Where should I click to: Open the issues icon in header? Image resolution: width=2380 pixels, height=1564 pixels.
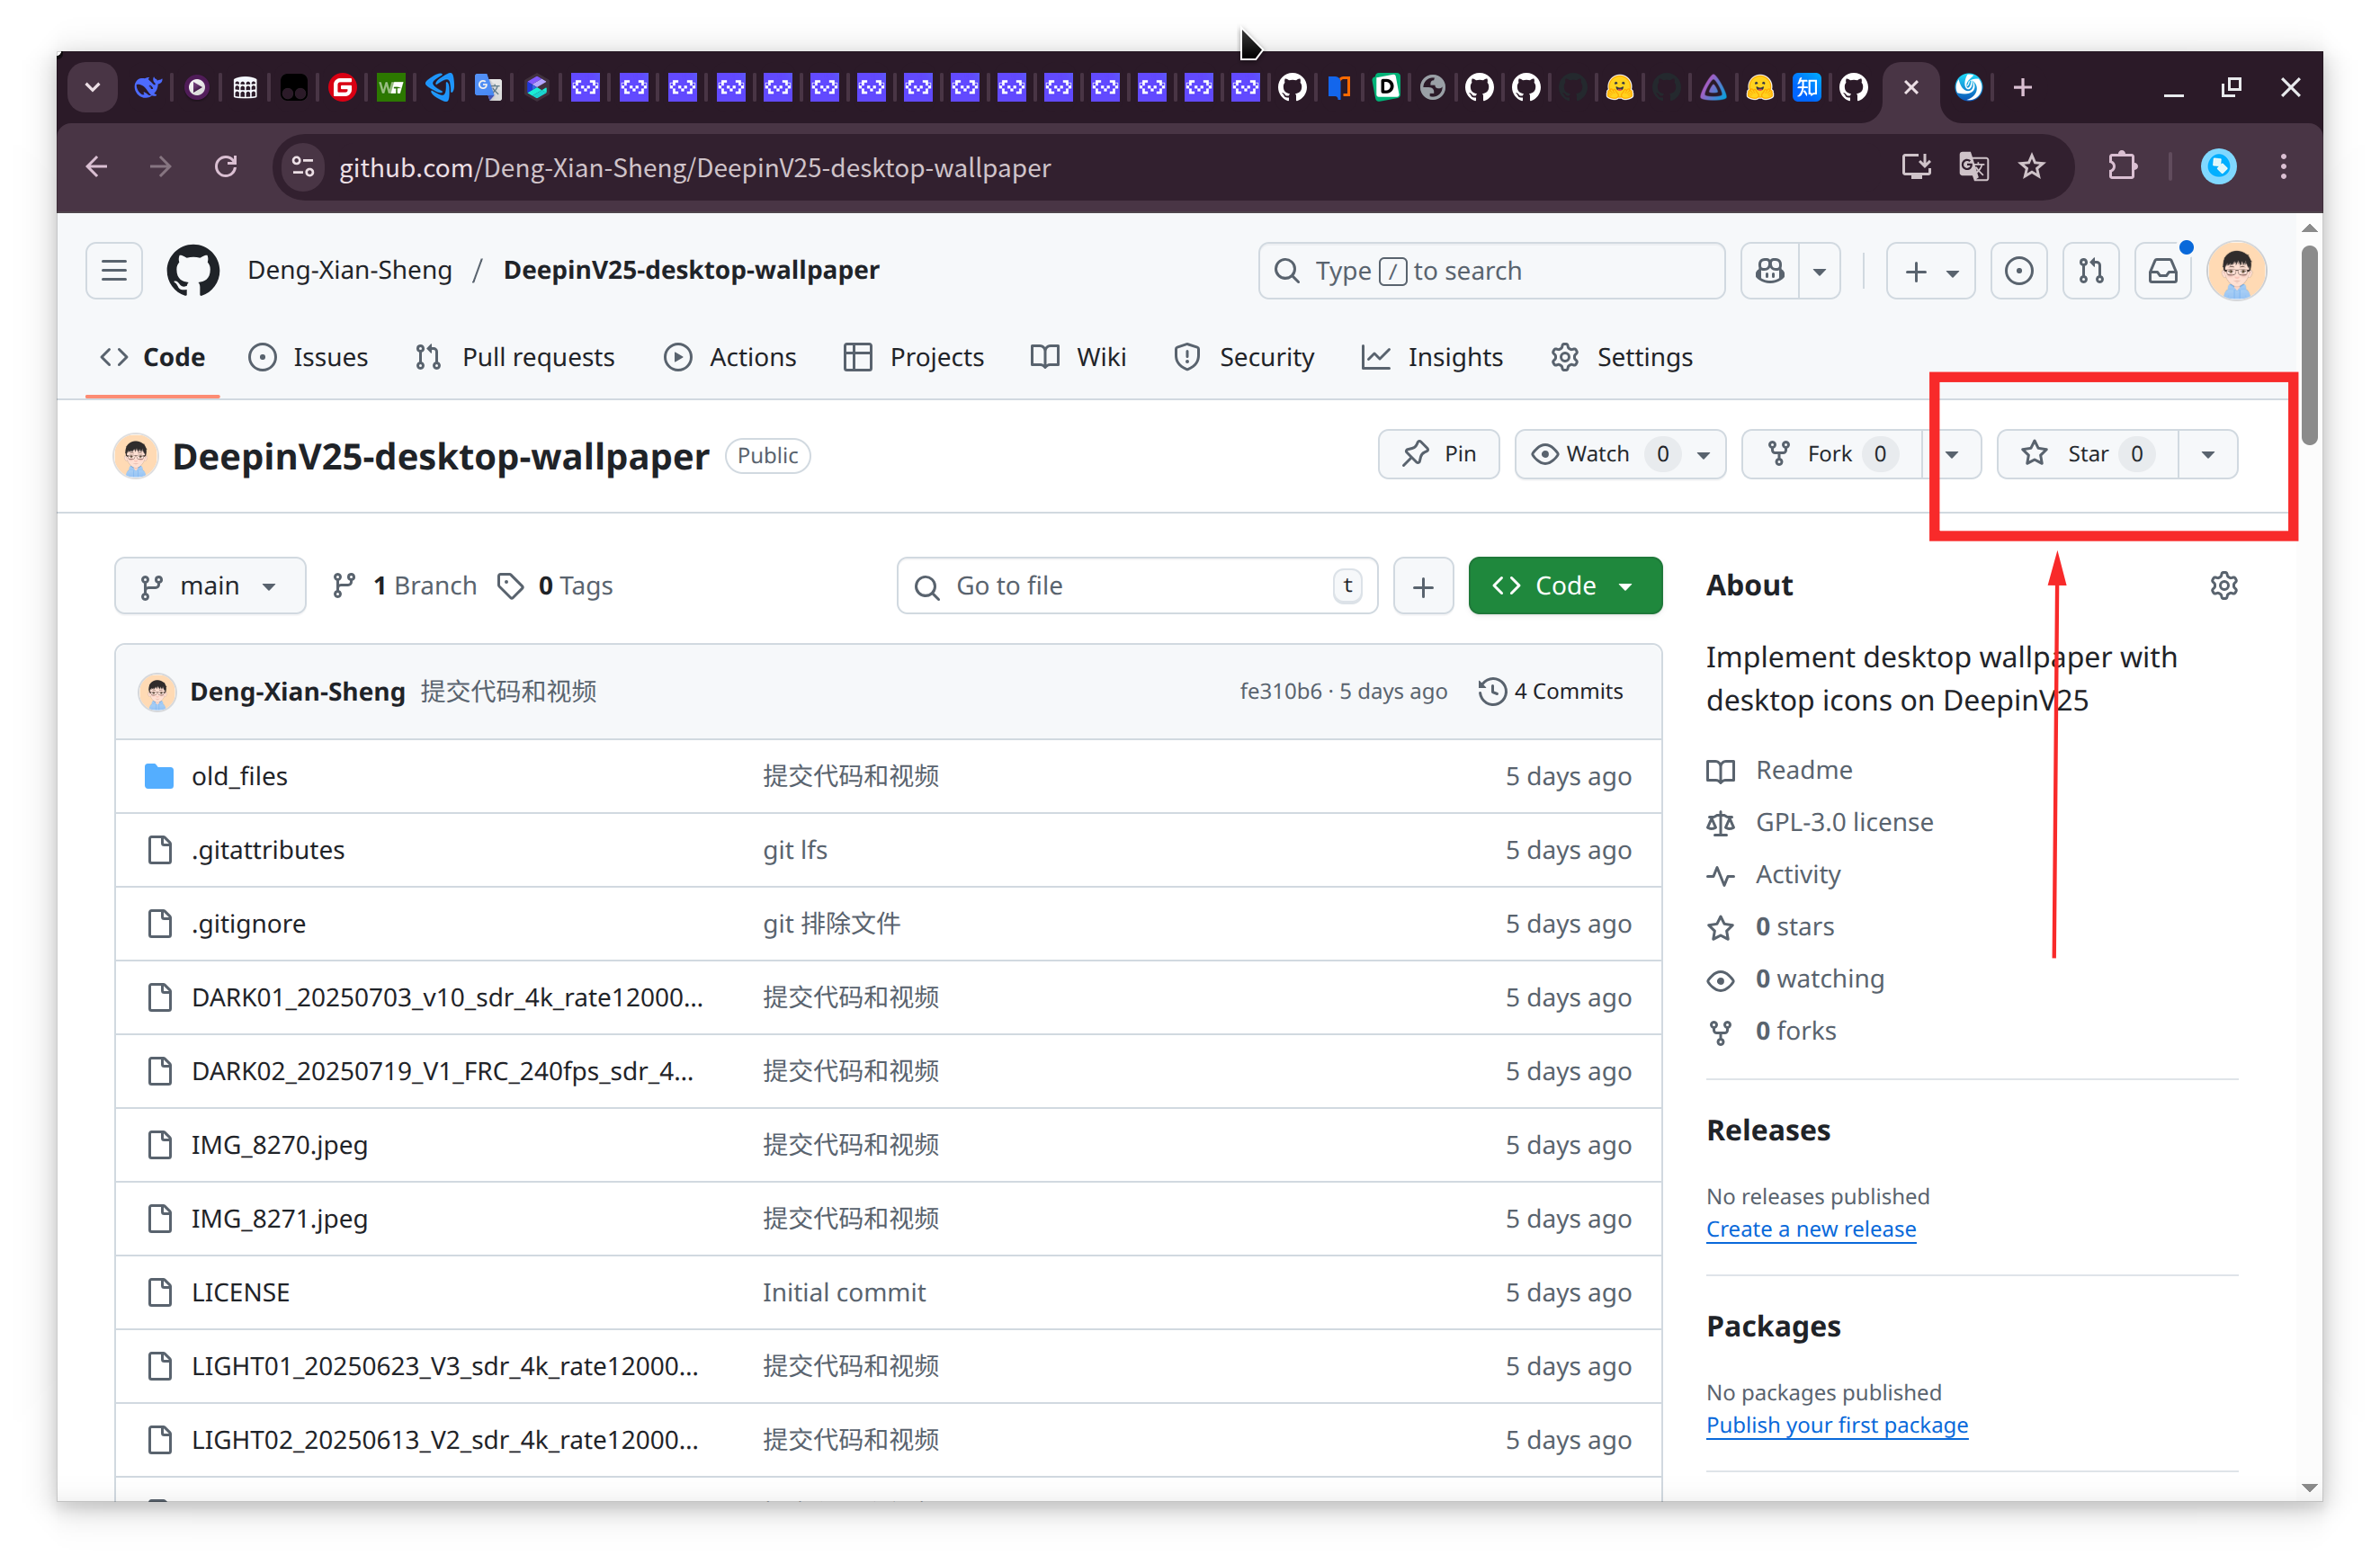[x=2018, y=271]
